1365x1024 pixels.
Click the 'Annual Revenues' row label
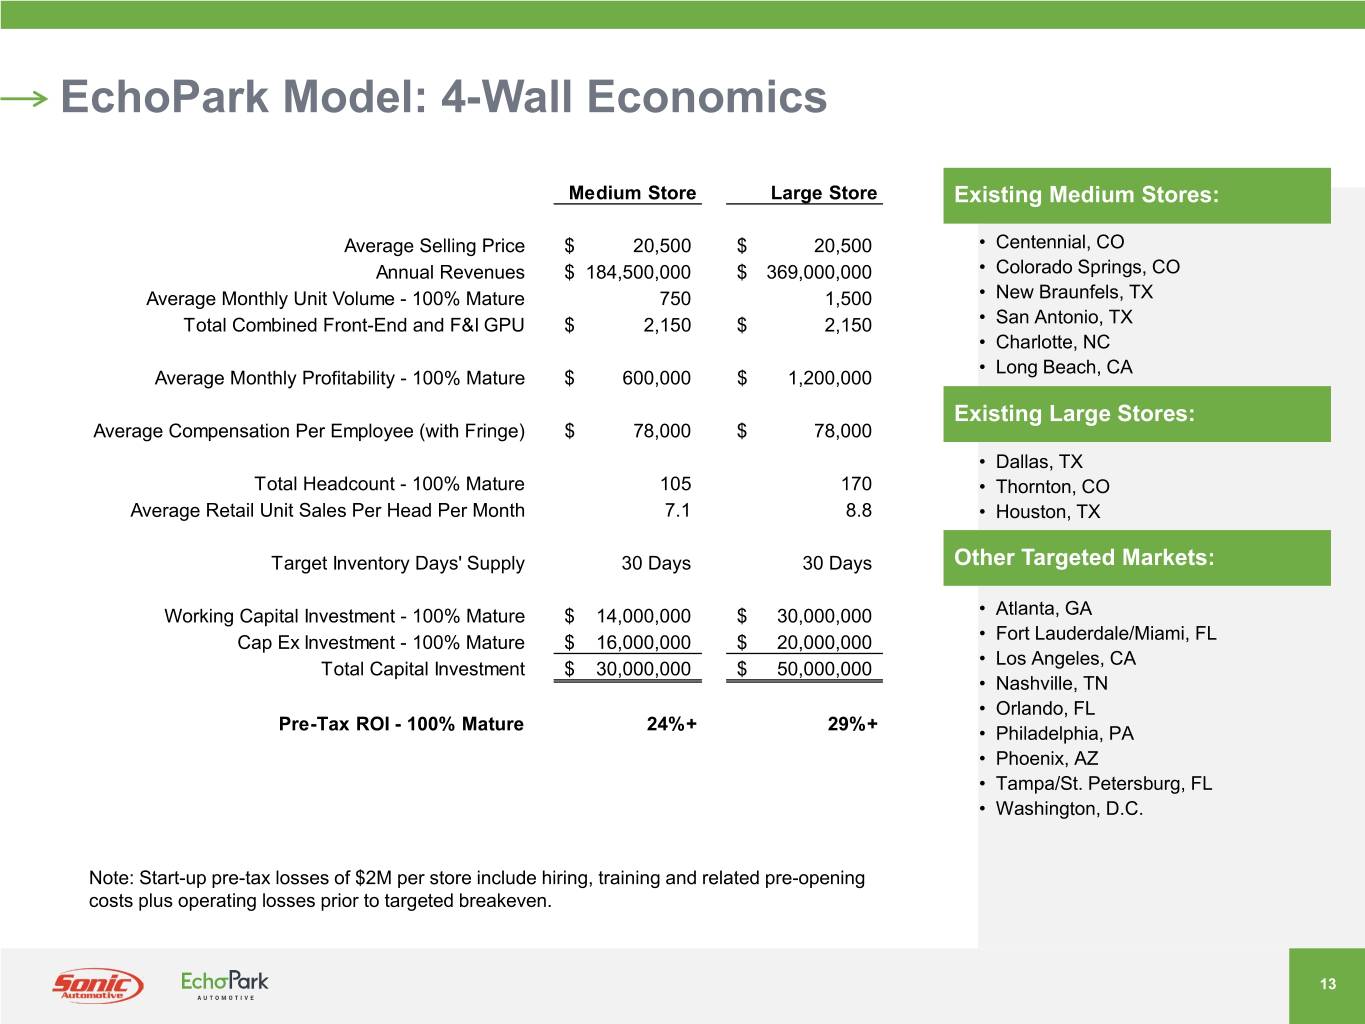[x=450, y=272]
